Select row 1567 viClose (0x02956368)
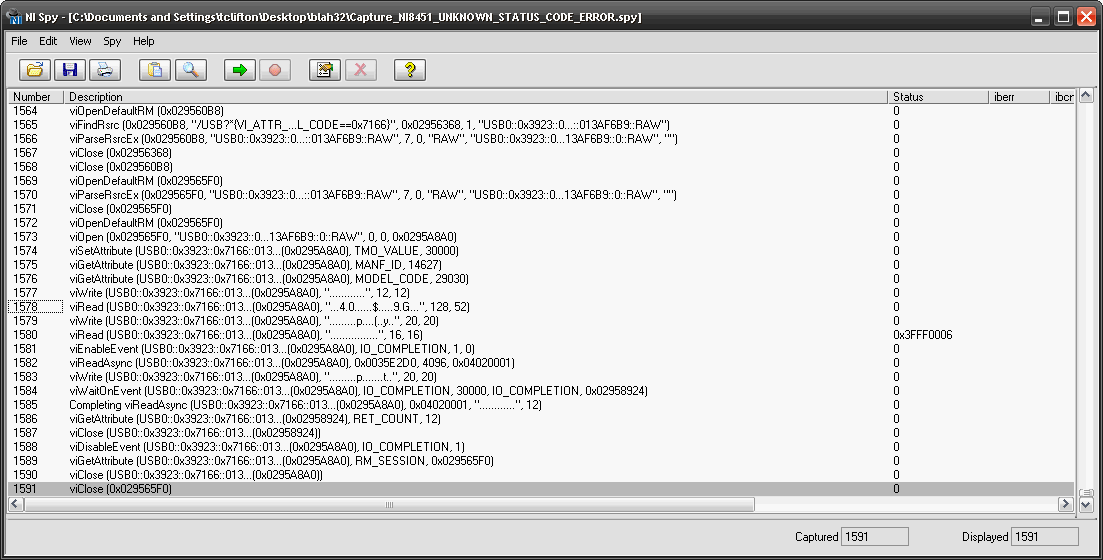The width and height of the screenshot is (1103, 560). [x=541, y=153]
